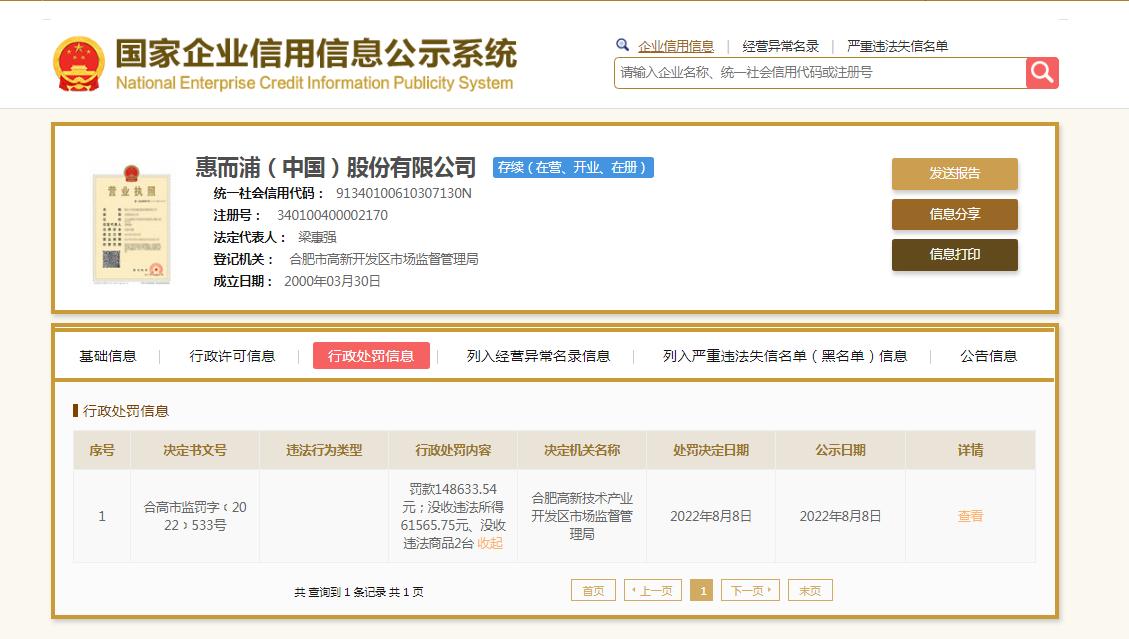Collapse penalty content with 收起 link
The width and height of the screenshot is (1129, 639).
(490, 543)
